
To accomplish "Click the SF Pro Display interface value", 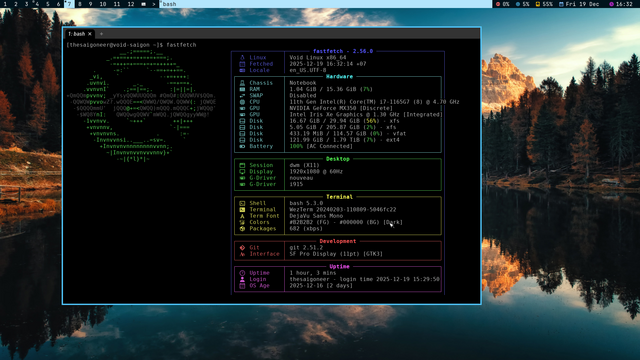I will coord(336,254).
